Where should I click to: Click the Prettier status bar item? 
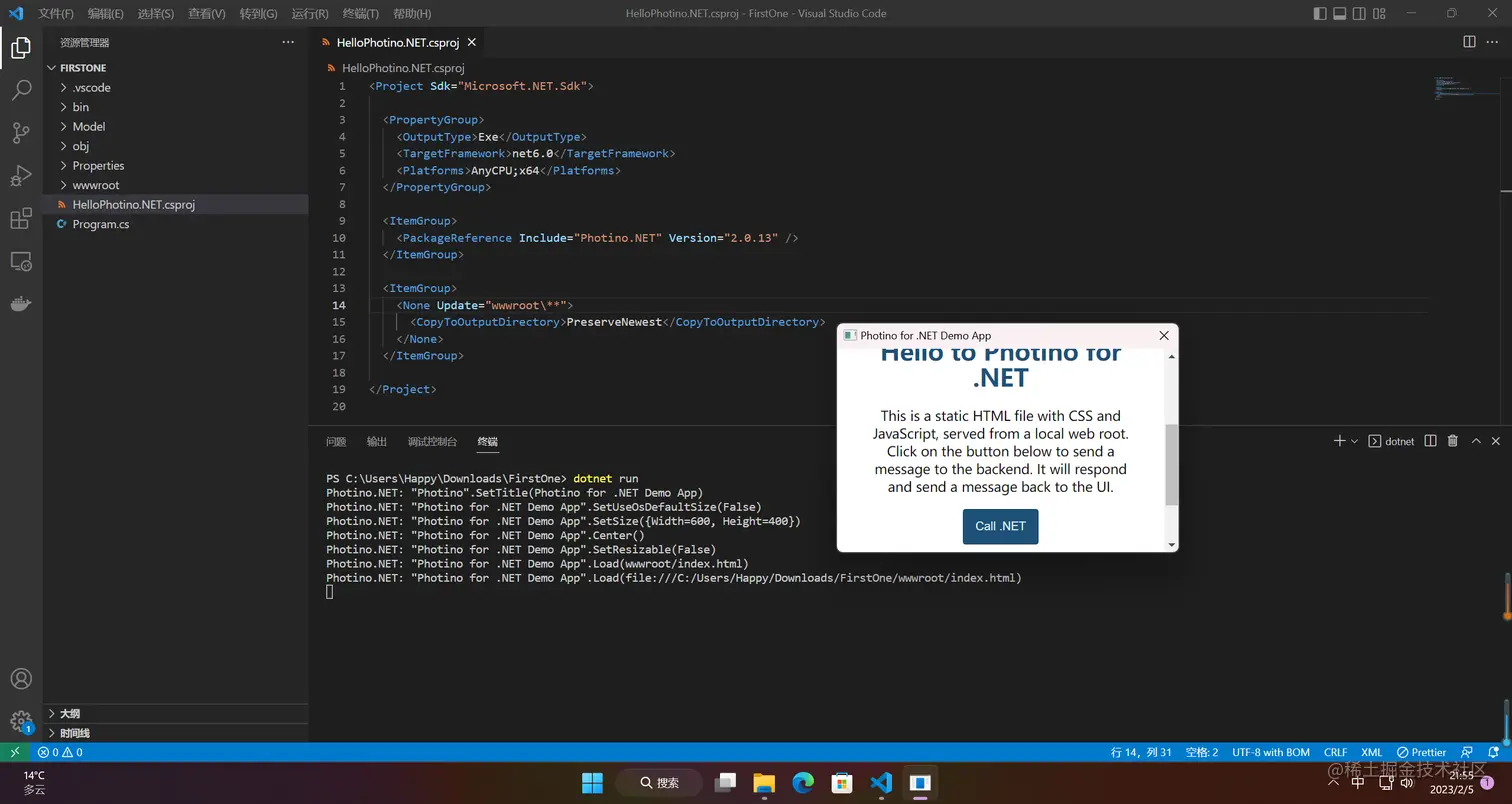pyautogui.click(x=1421, y=752)
